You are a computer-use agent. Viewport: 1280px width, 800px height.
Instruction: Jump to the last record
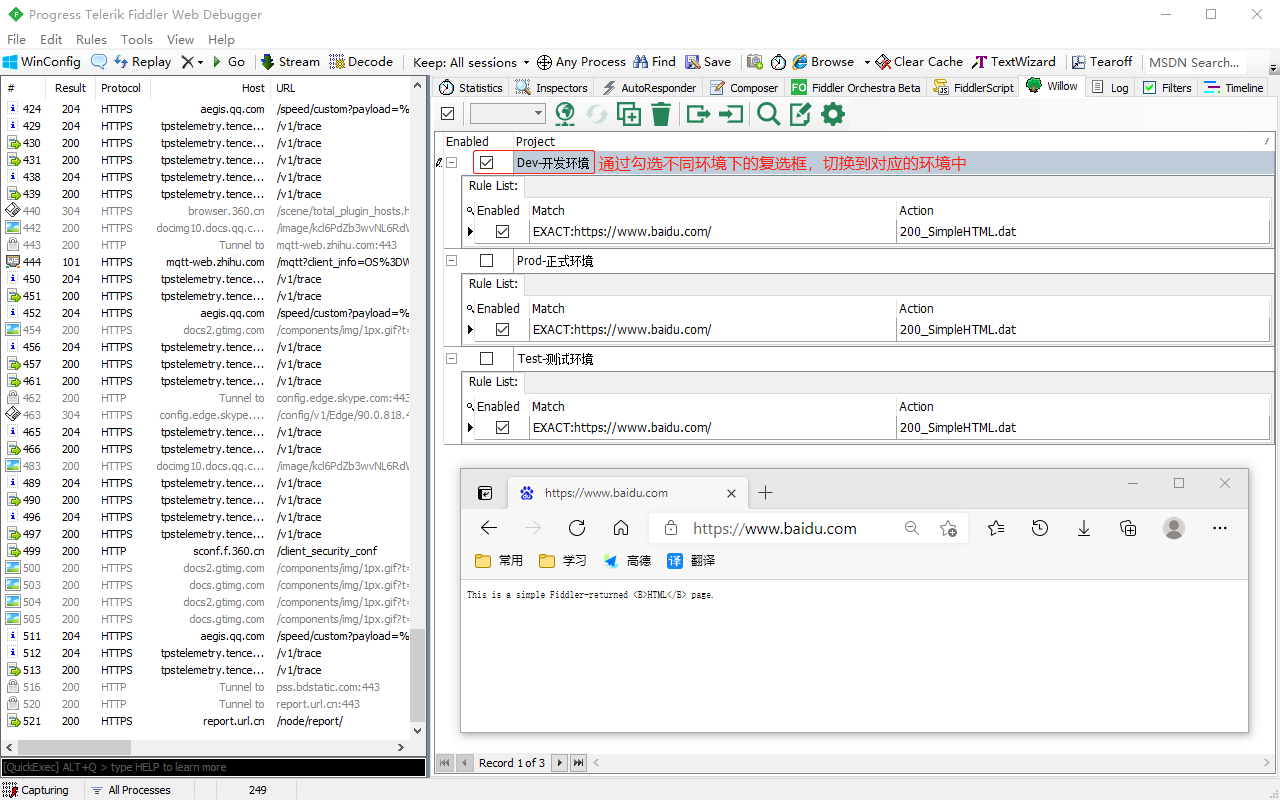click(578, 763)
